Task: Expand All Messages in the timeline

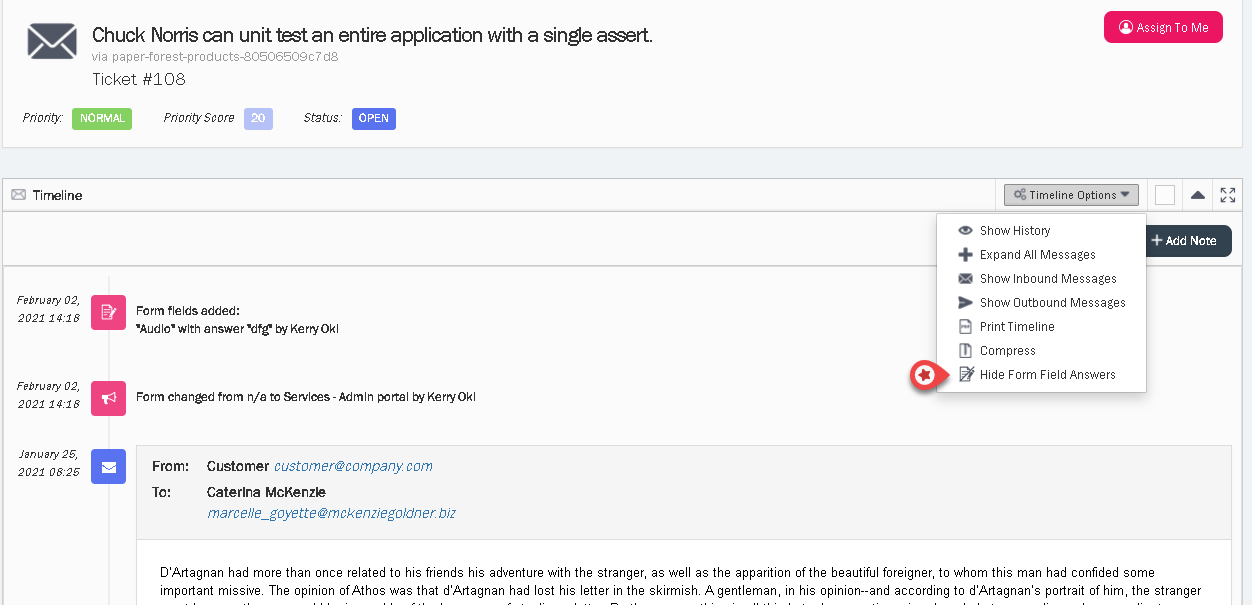Action: (1037, 255)
